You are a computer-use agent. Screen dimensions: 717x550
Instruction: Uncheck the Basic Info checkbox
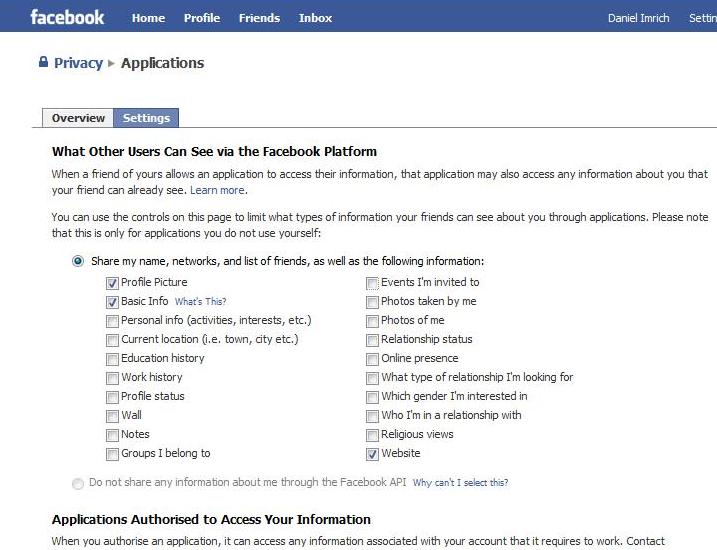112,302
